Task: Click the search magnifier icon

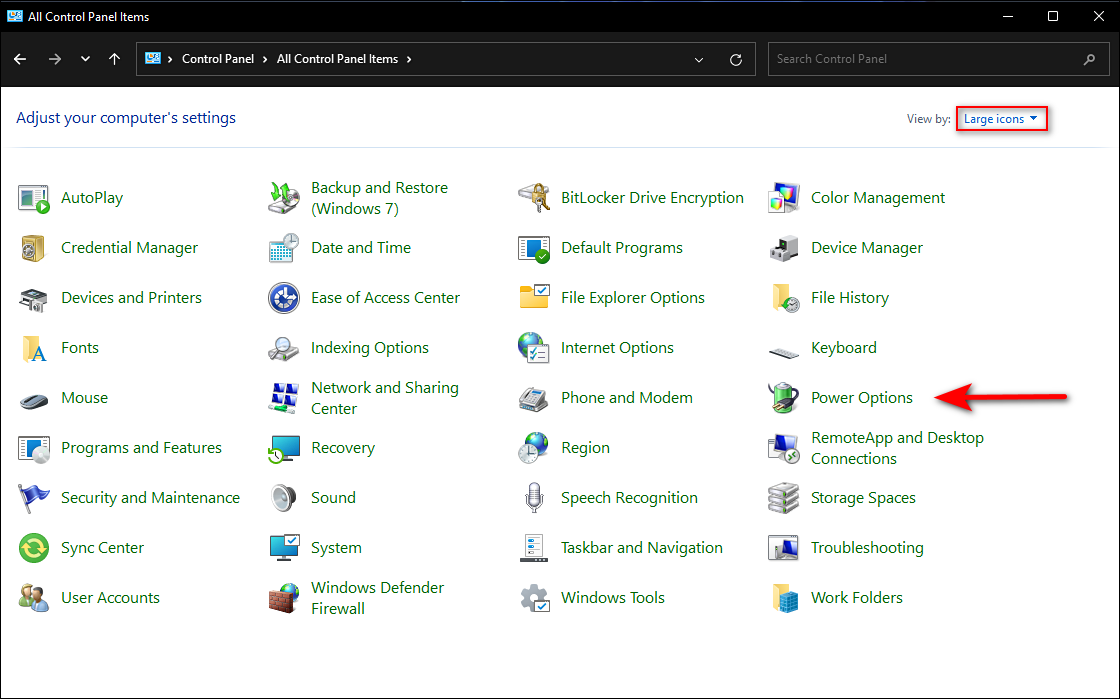Action: point(1089,59)
